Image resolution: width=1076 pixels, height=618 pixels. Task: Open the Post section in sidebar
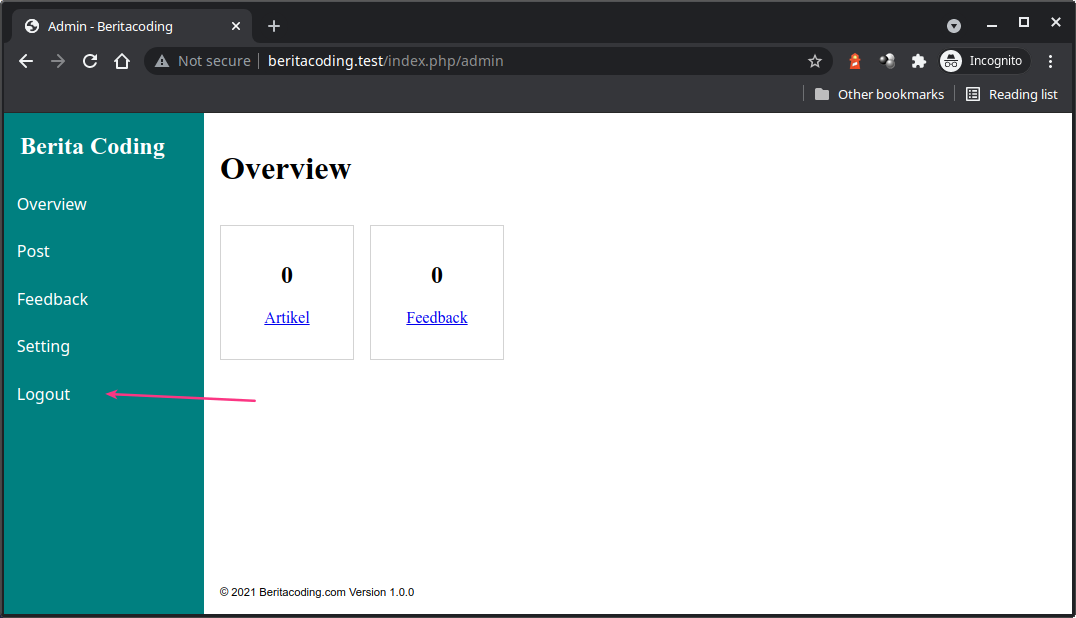coord(33,251)
